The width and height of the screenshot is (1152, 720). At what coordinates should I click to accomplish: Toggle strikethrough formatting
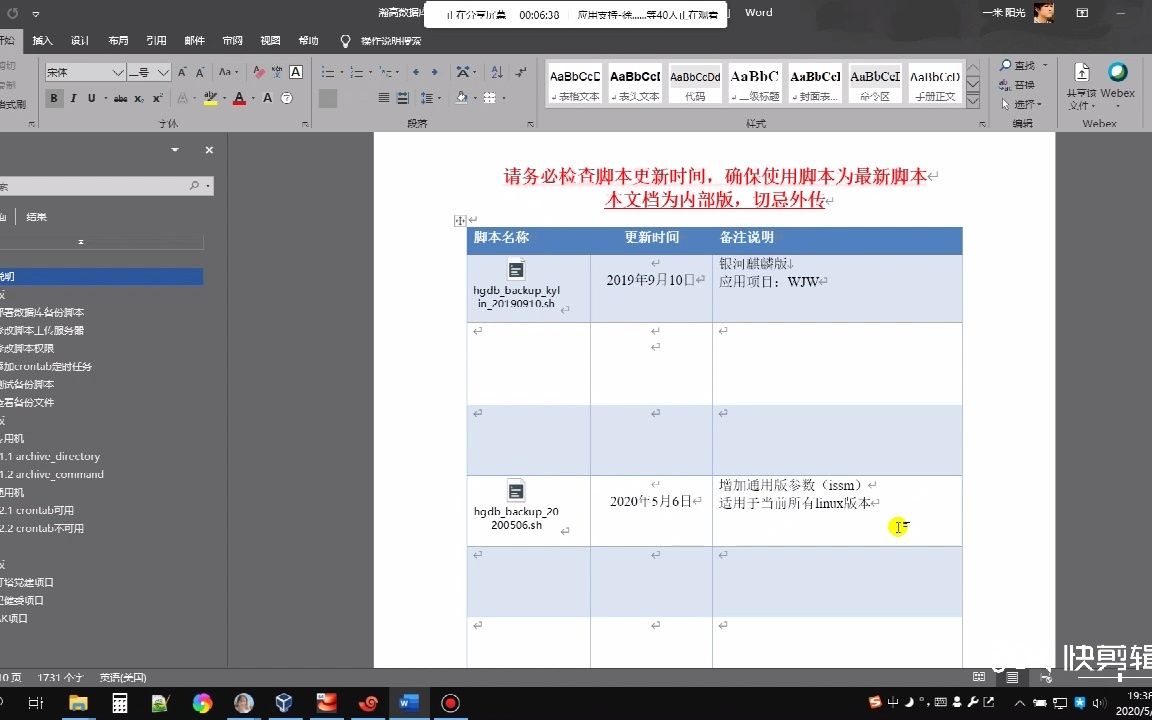point(121,98)
